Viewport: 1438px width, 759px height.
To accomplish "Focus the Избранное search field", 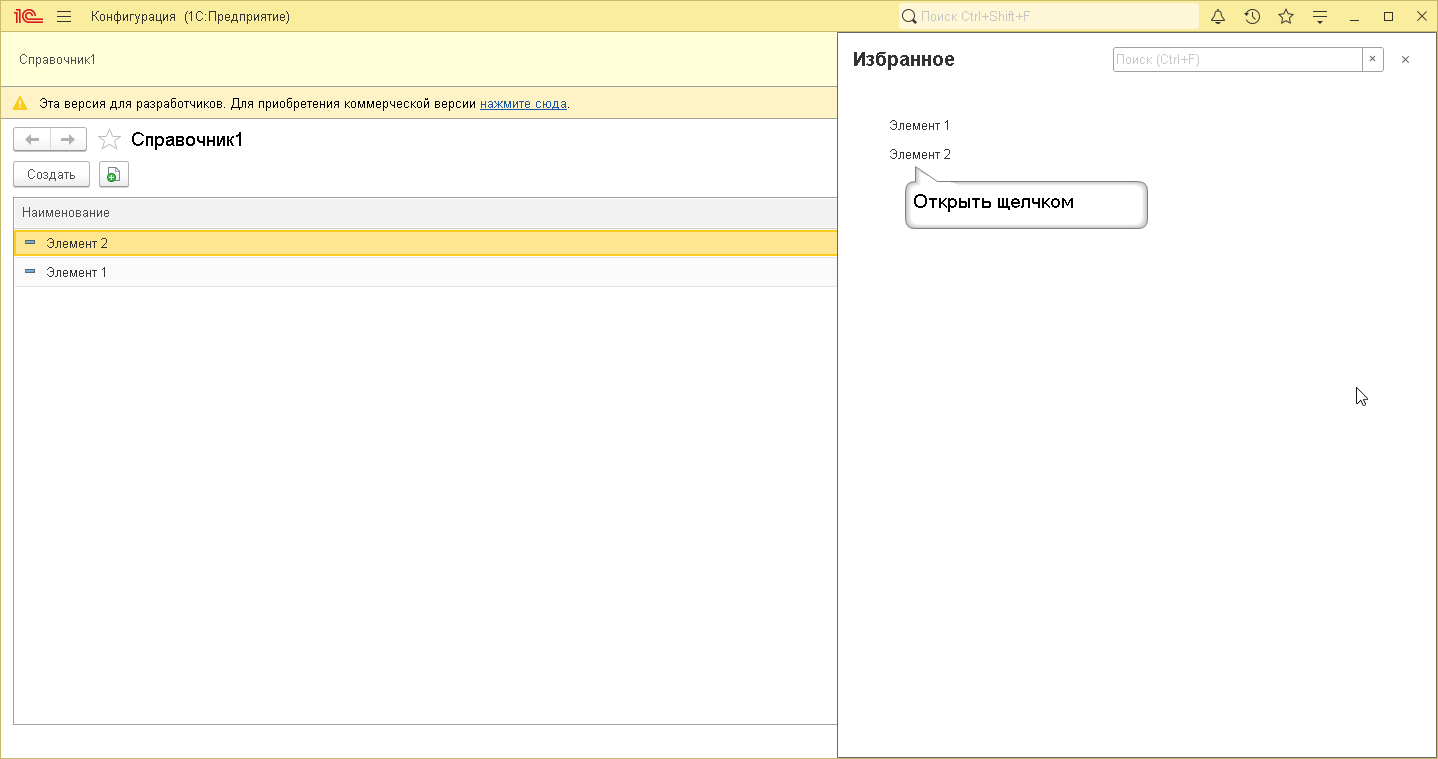I will tap(1237, 60).
